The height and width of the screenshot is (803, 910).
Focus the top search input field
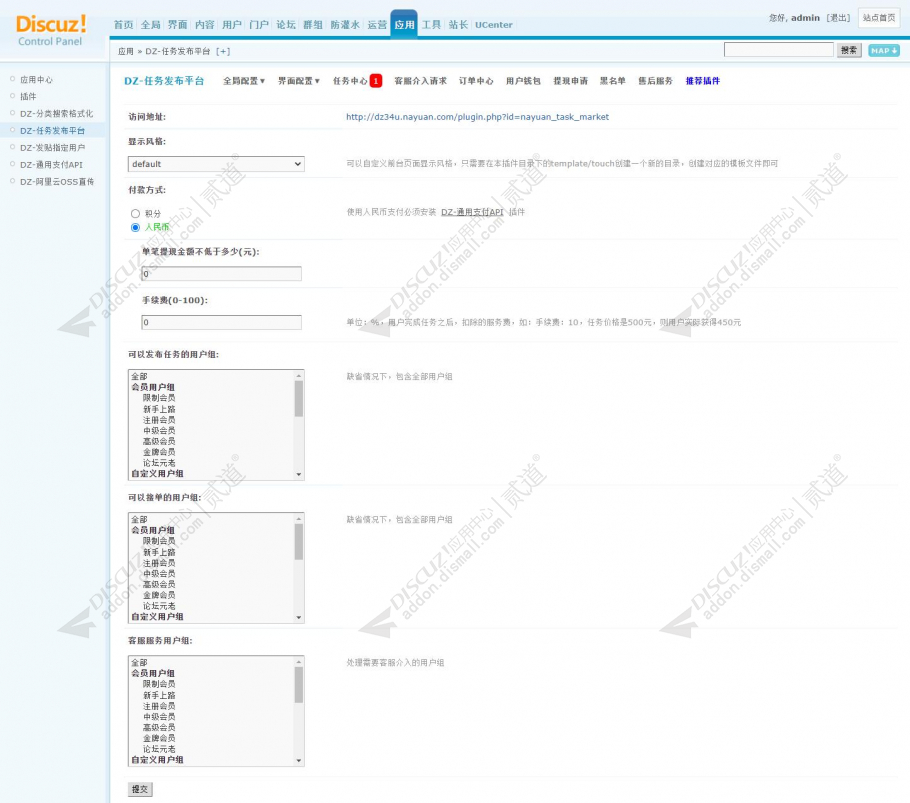pyautogui.click(x=779, y=50)
